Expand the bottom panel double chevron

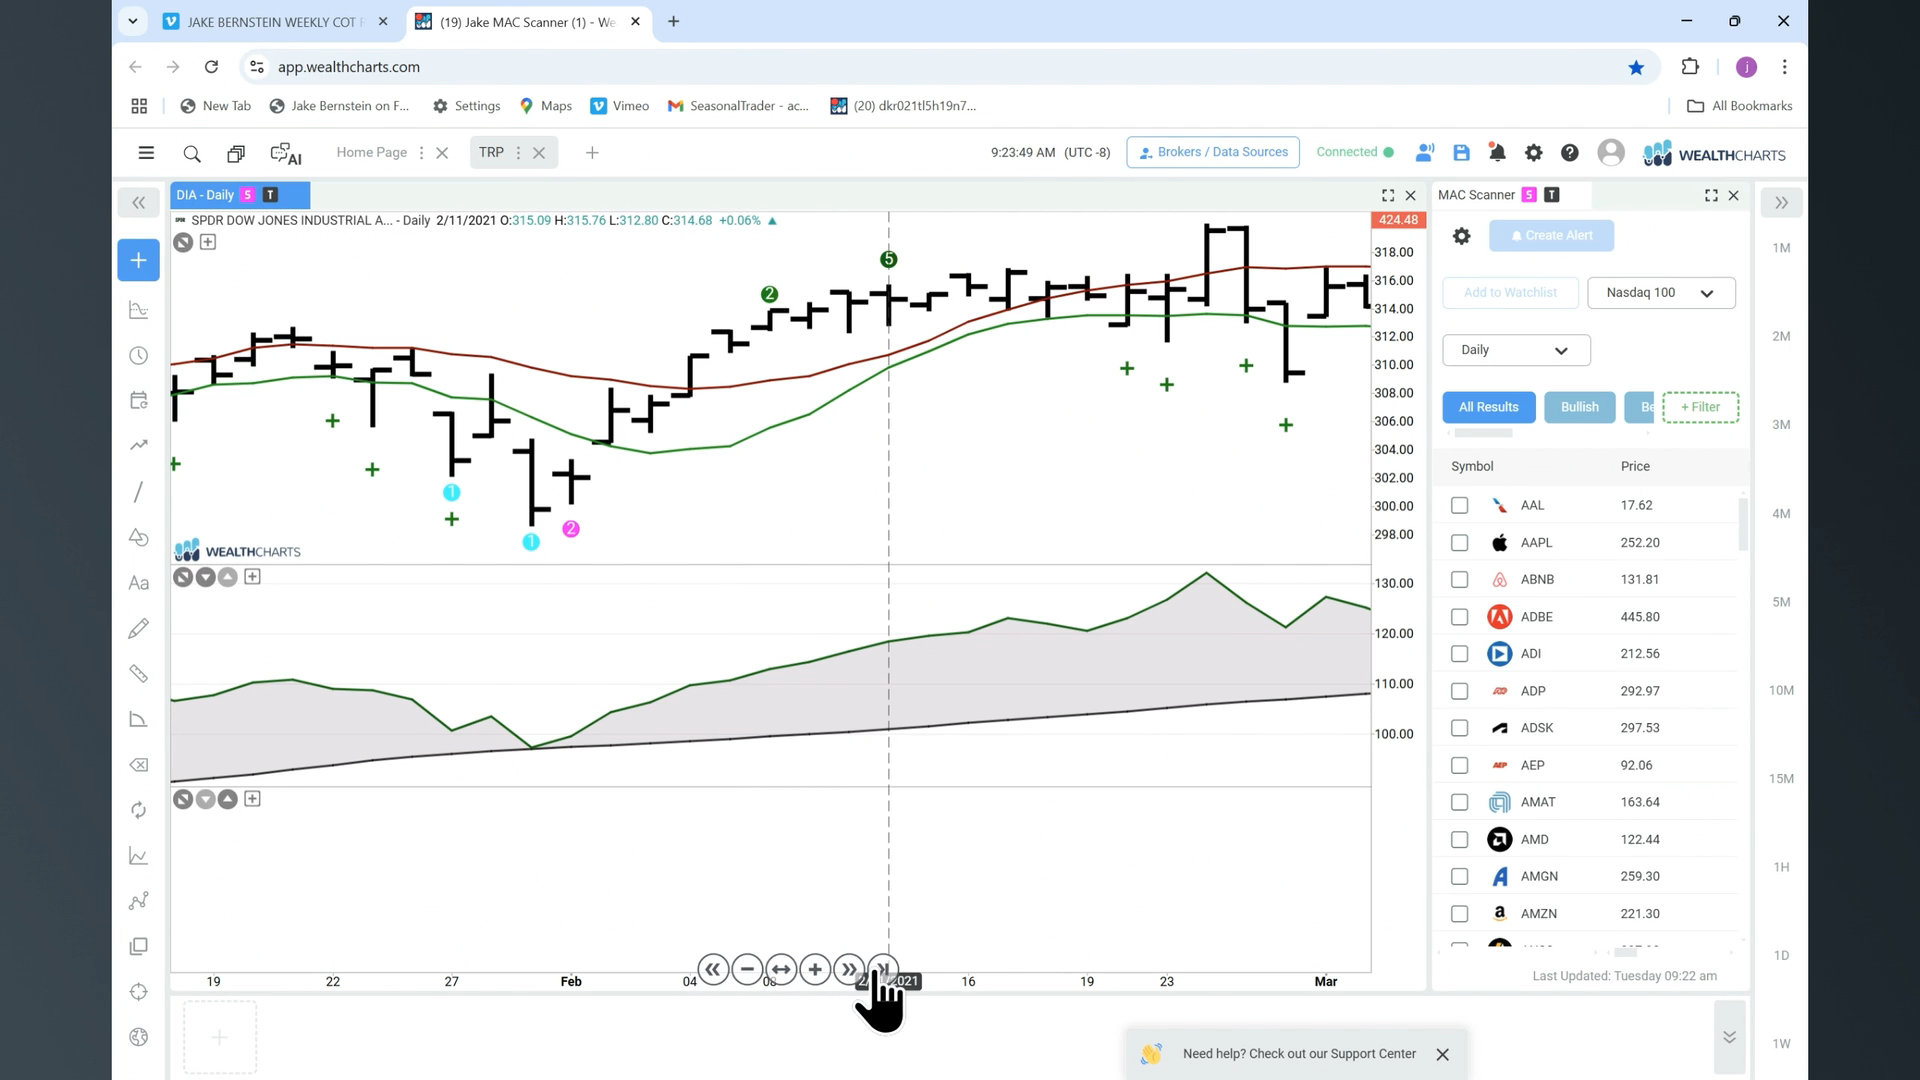click(1729, 1037)
